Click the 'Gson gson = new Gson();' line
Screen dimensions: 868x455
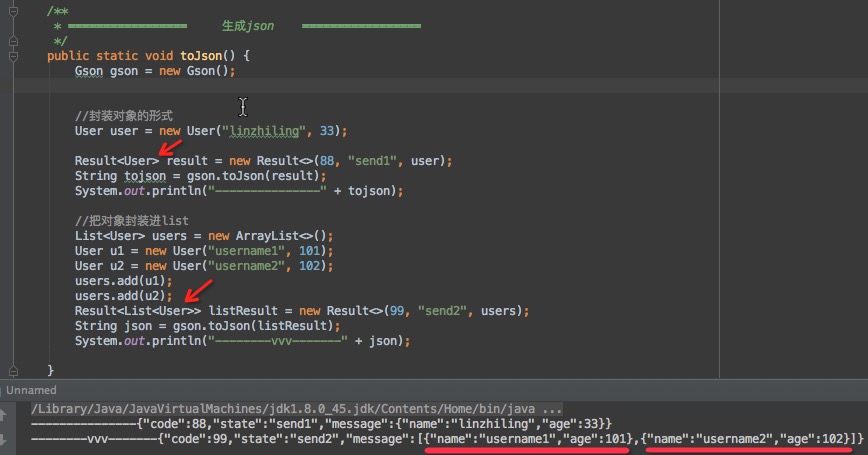155,71
